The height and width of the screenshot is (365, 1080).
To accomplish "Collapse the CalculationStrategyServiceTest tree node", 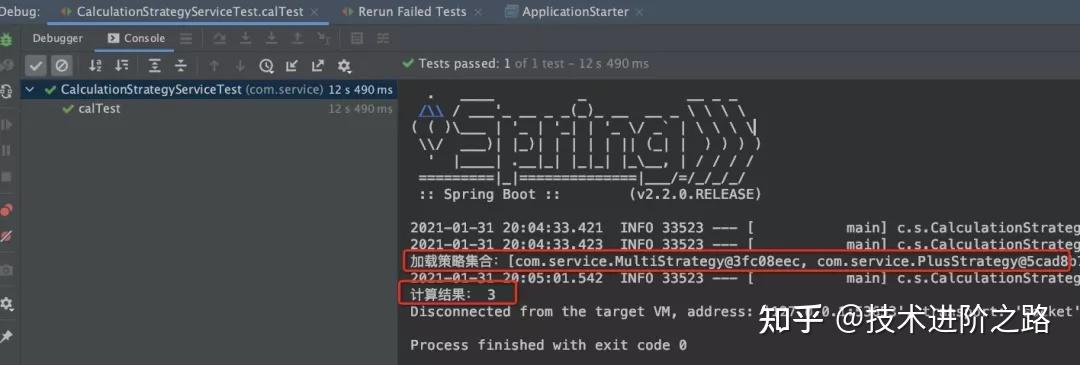I will pyautogui.click(x=30, y=90).
